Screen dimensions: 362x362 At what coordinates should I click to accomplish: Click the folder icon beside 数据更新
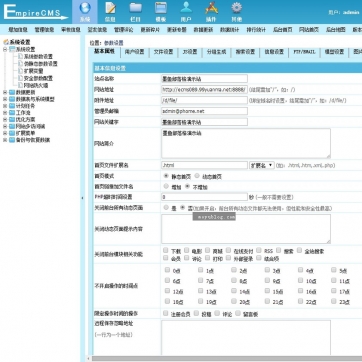pos(12,92)
